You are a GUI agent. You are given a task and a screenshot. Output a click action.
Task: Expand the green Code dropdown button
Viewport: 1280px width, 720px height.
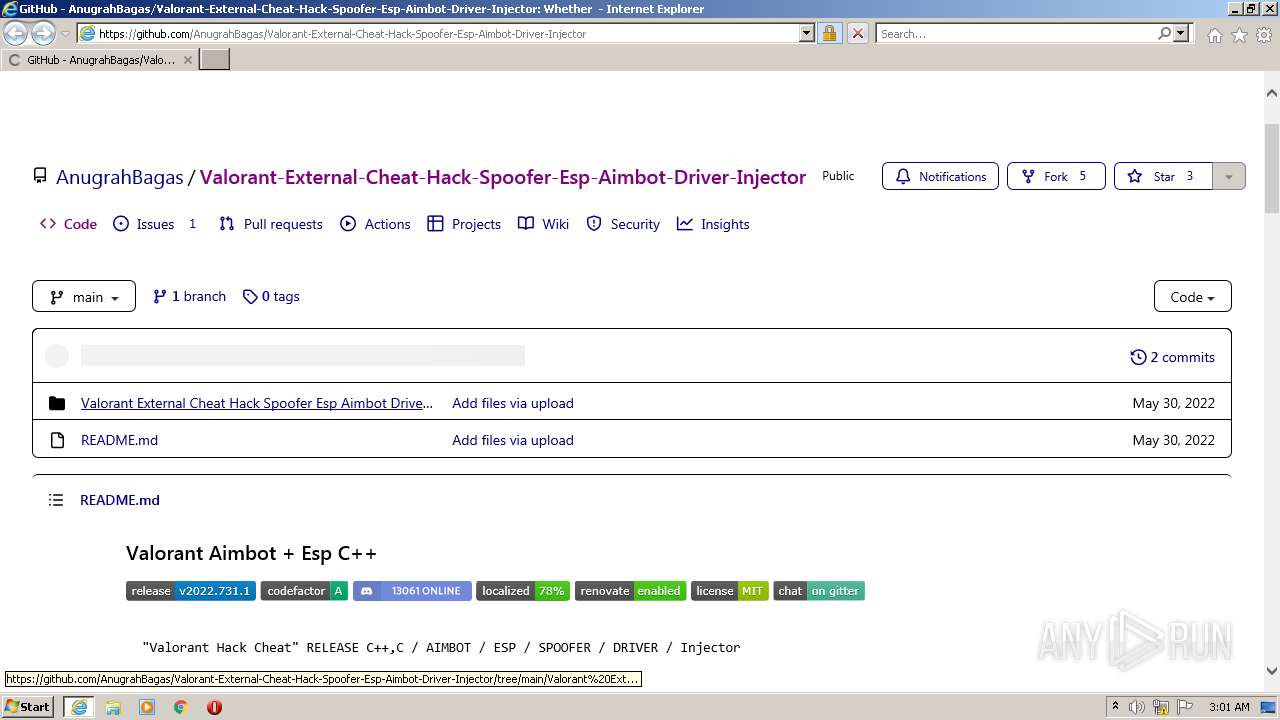tap(1192, 296)
